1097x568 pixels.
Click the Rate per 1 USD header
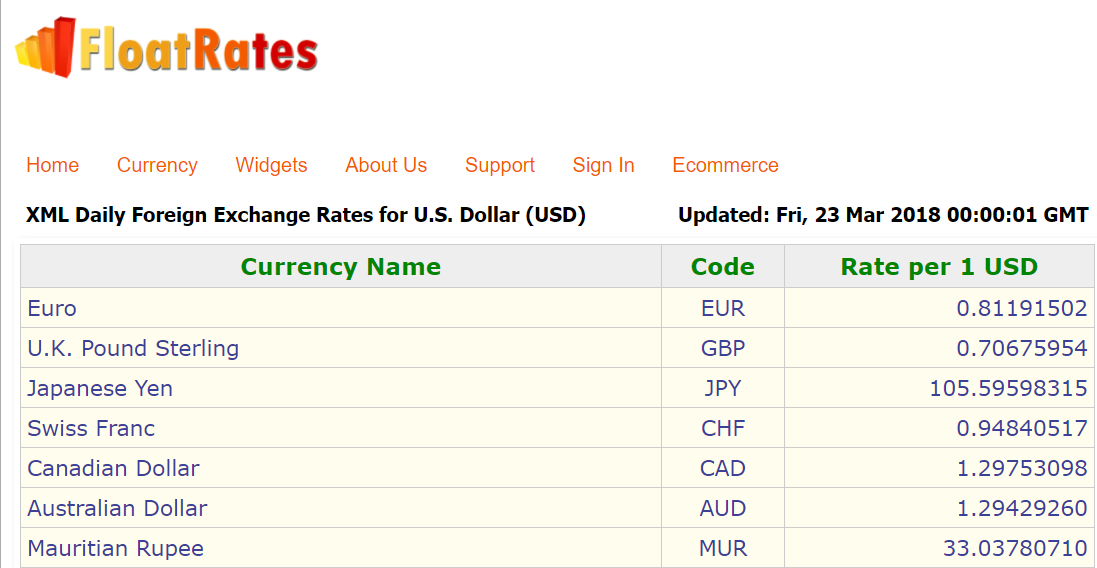coord(938,267)
